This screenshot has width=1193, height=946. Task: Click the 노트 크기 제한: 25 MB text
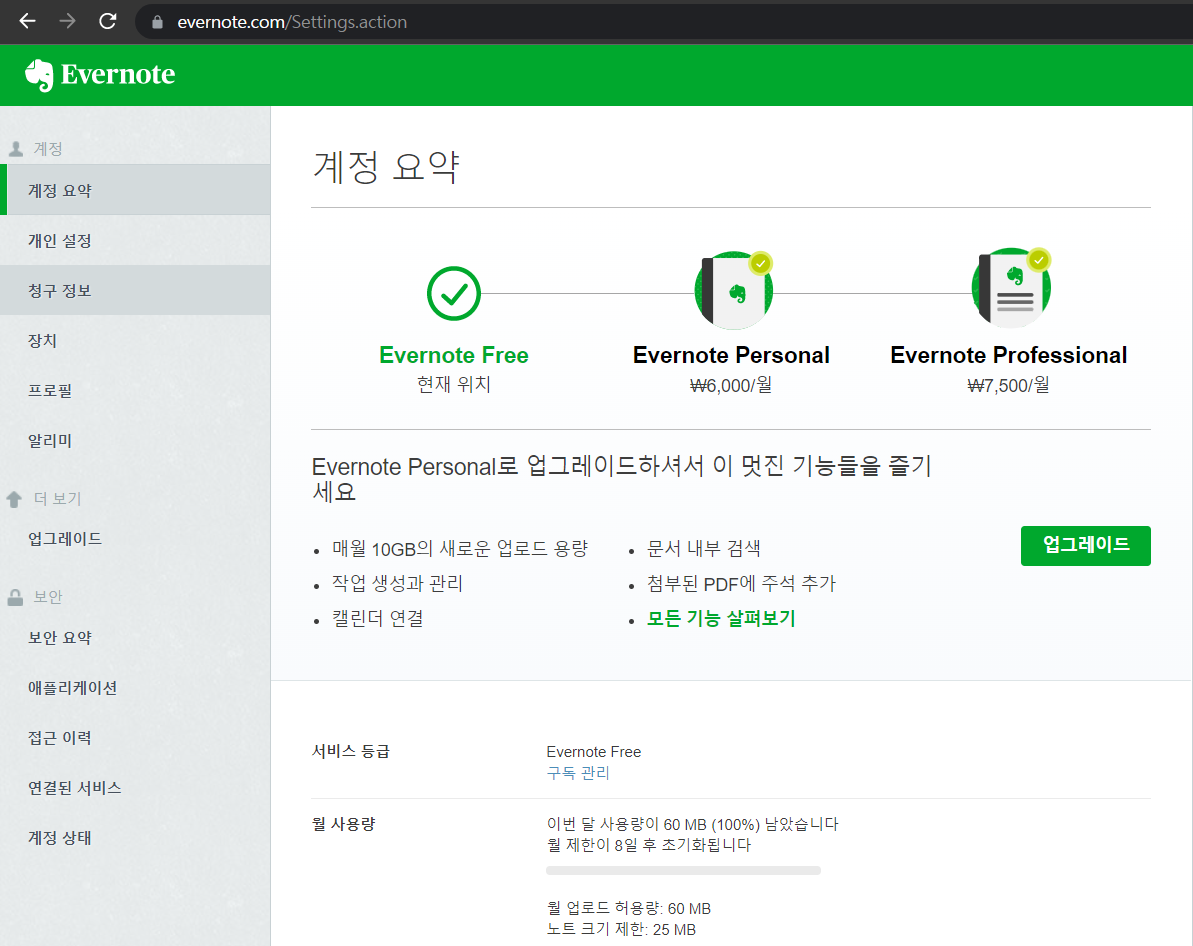tap(621, 929)
